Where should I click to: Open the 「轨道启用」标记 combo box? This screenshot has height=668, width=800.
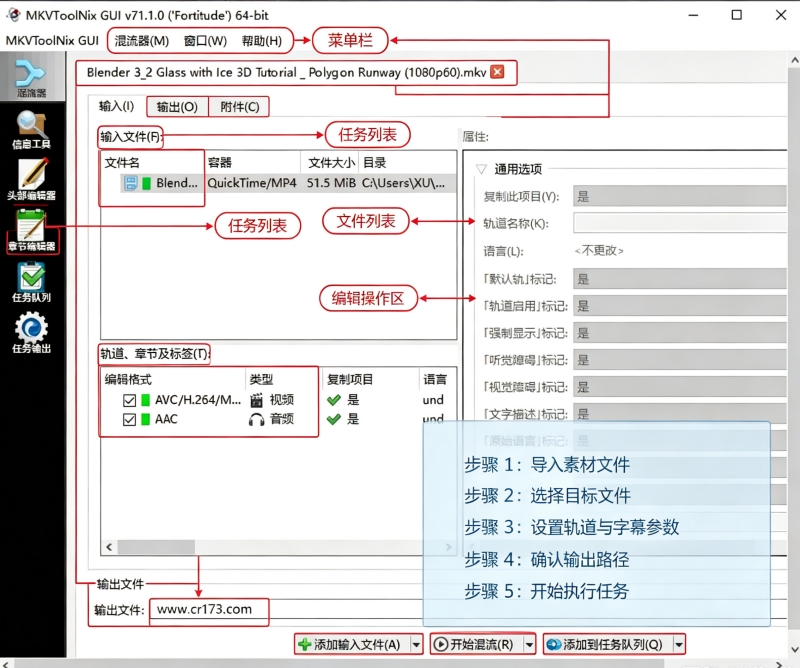pyautogui.click(x=680, y=306)
